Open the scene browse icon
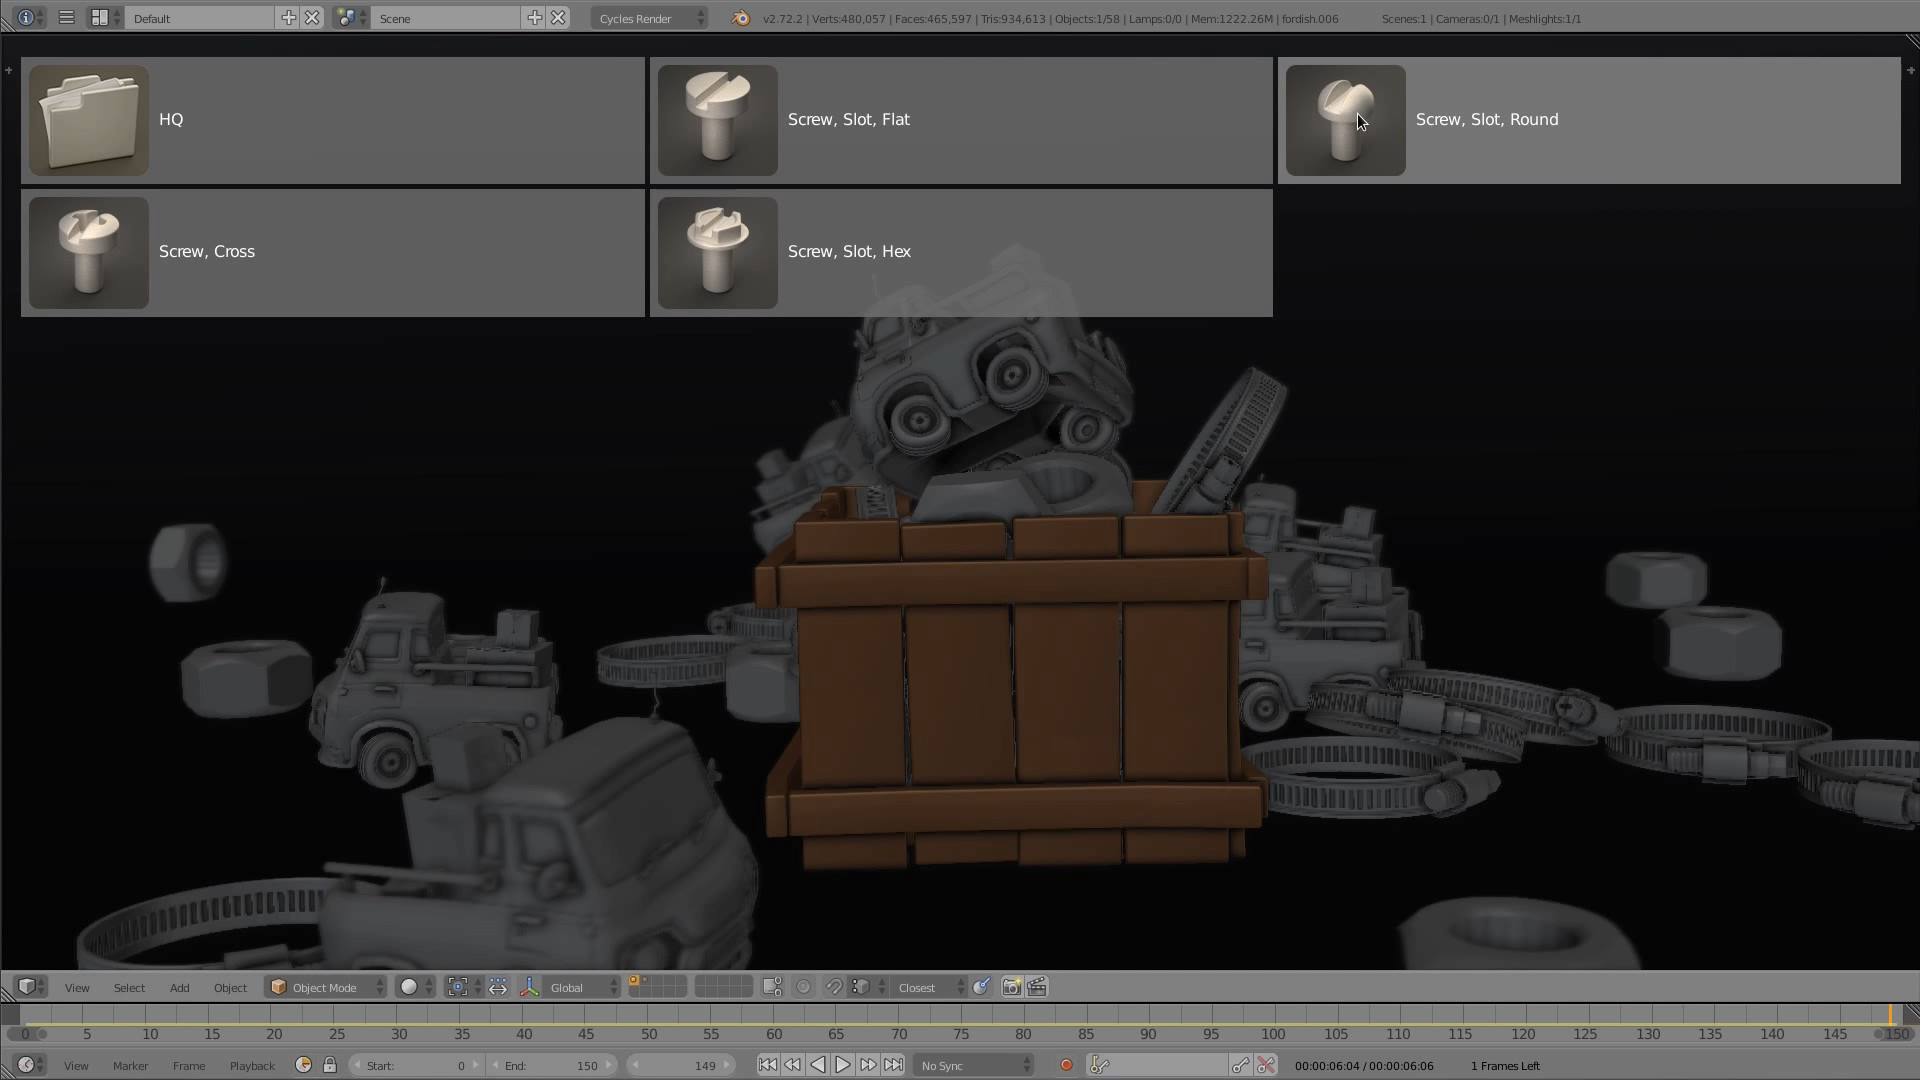The image size is (1920, 1080). tap(350, 18)
